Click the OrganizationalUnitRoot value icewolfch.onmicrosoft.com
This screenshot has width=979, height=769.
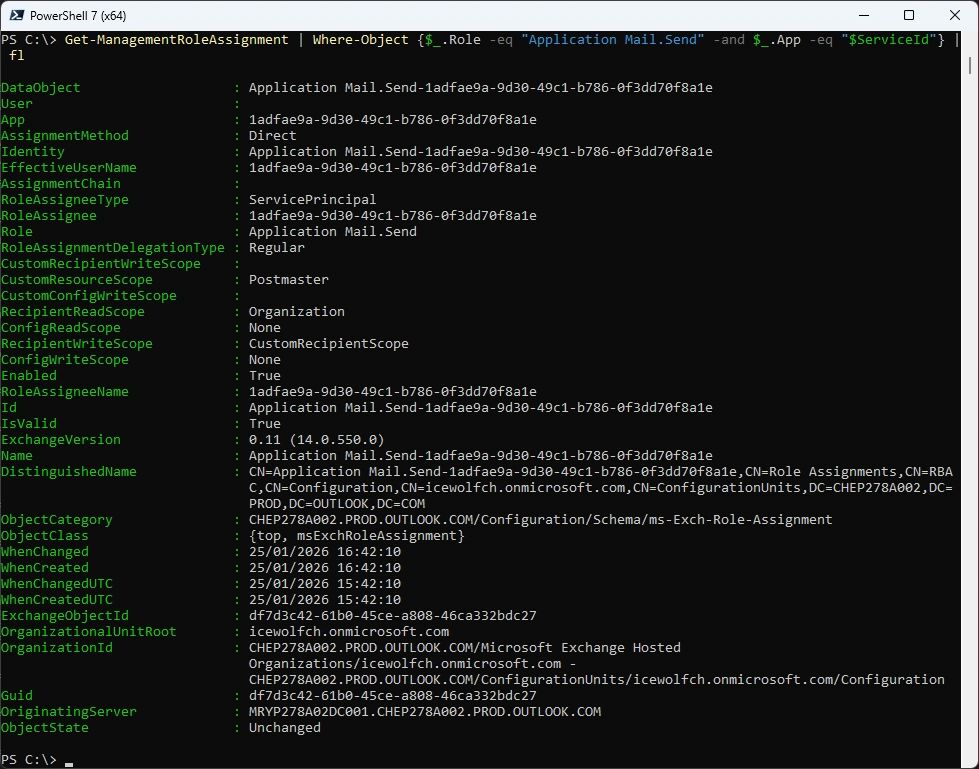348,632
